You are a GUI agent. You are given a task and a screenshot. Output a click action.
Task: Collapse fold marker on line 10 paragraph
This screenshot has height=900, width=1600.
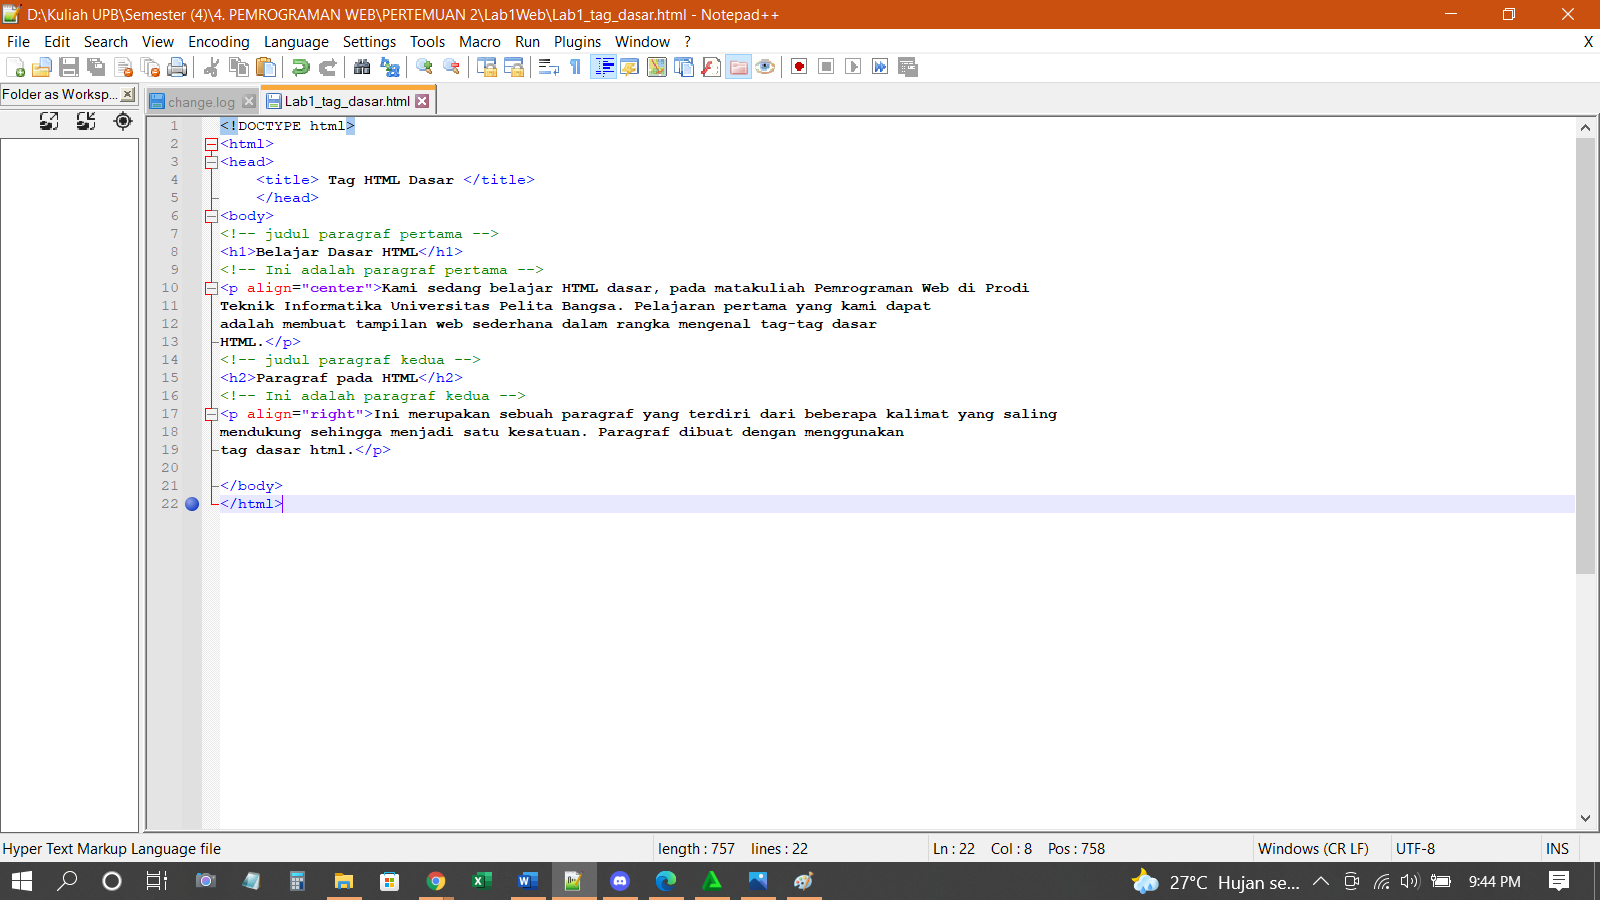coord(211,288)
